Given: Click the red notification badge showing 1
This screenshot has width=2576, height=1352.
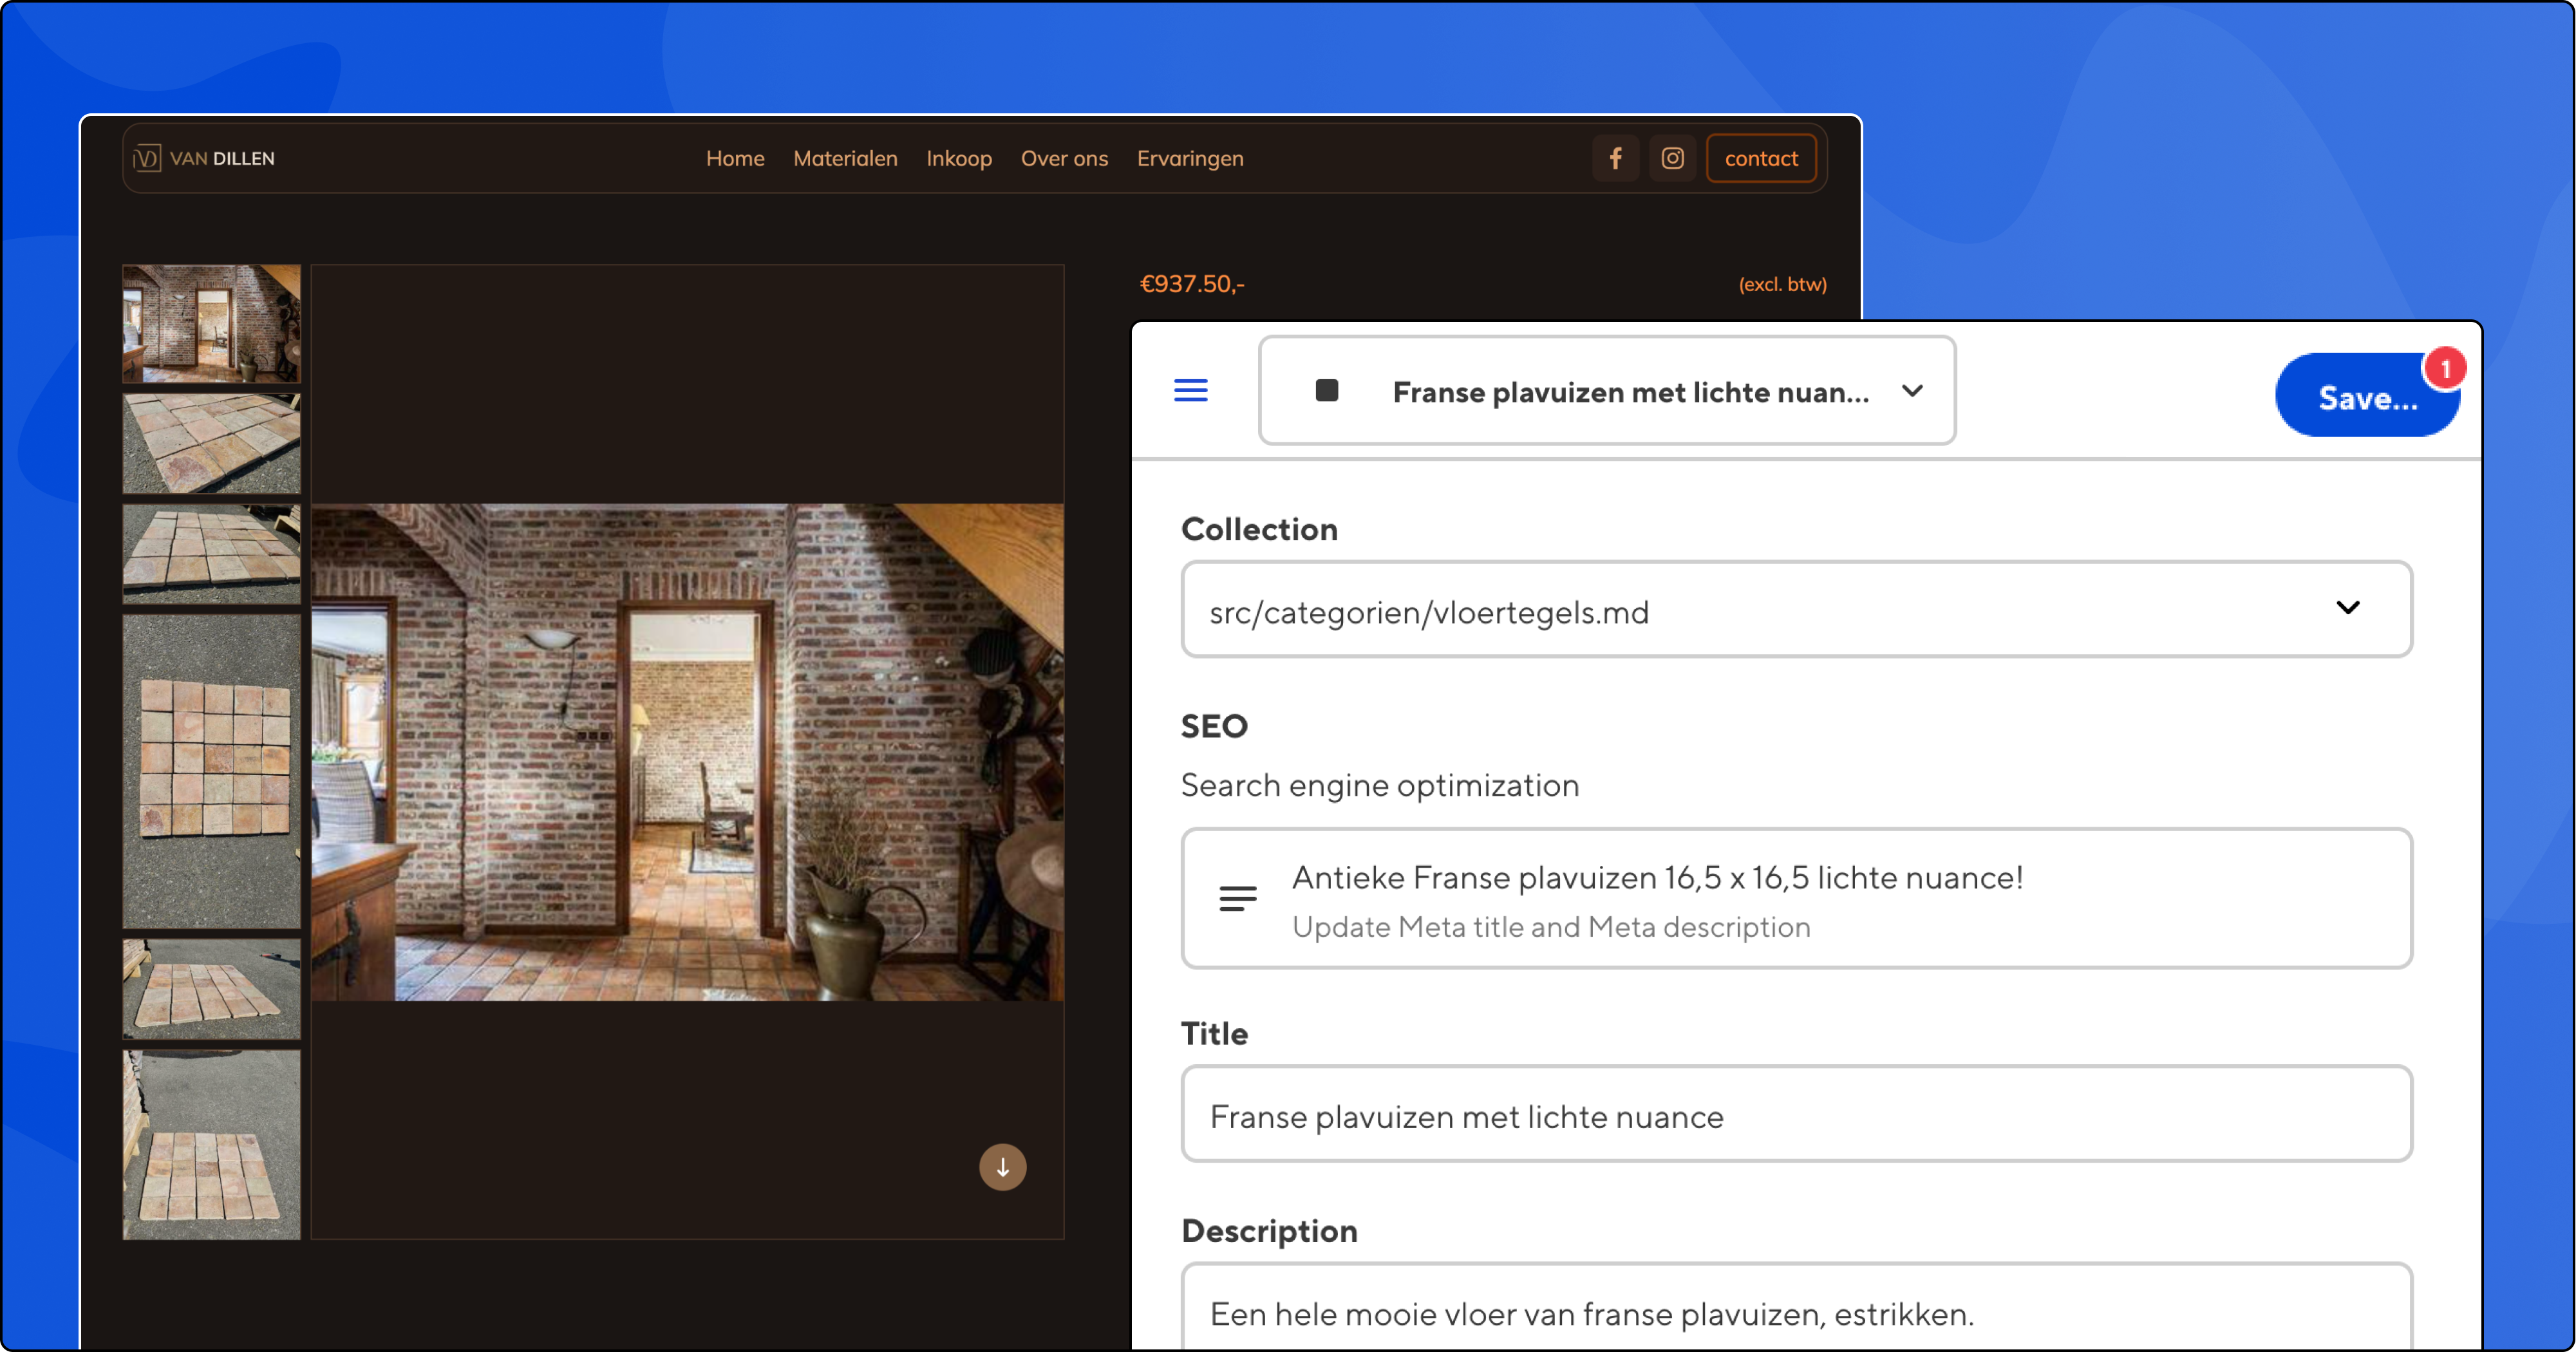Looking at the screenshot, I should [2445, 368].
